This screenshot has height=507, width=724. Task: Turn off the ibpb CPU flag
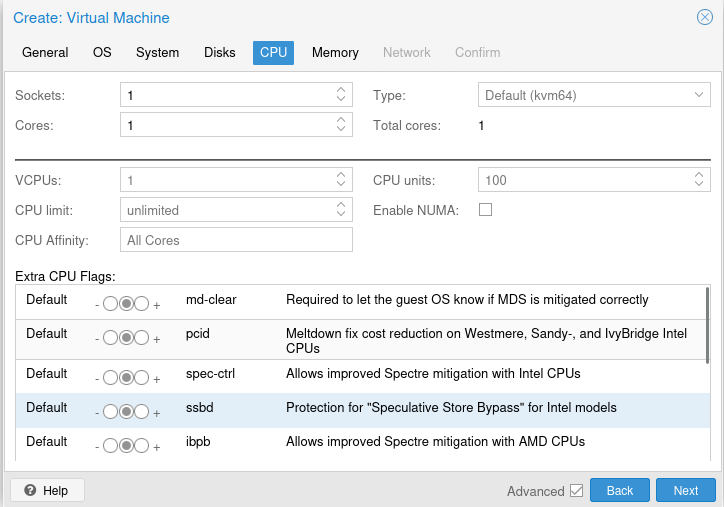tap(110, 446)
